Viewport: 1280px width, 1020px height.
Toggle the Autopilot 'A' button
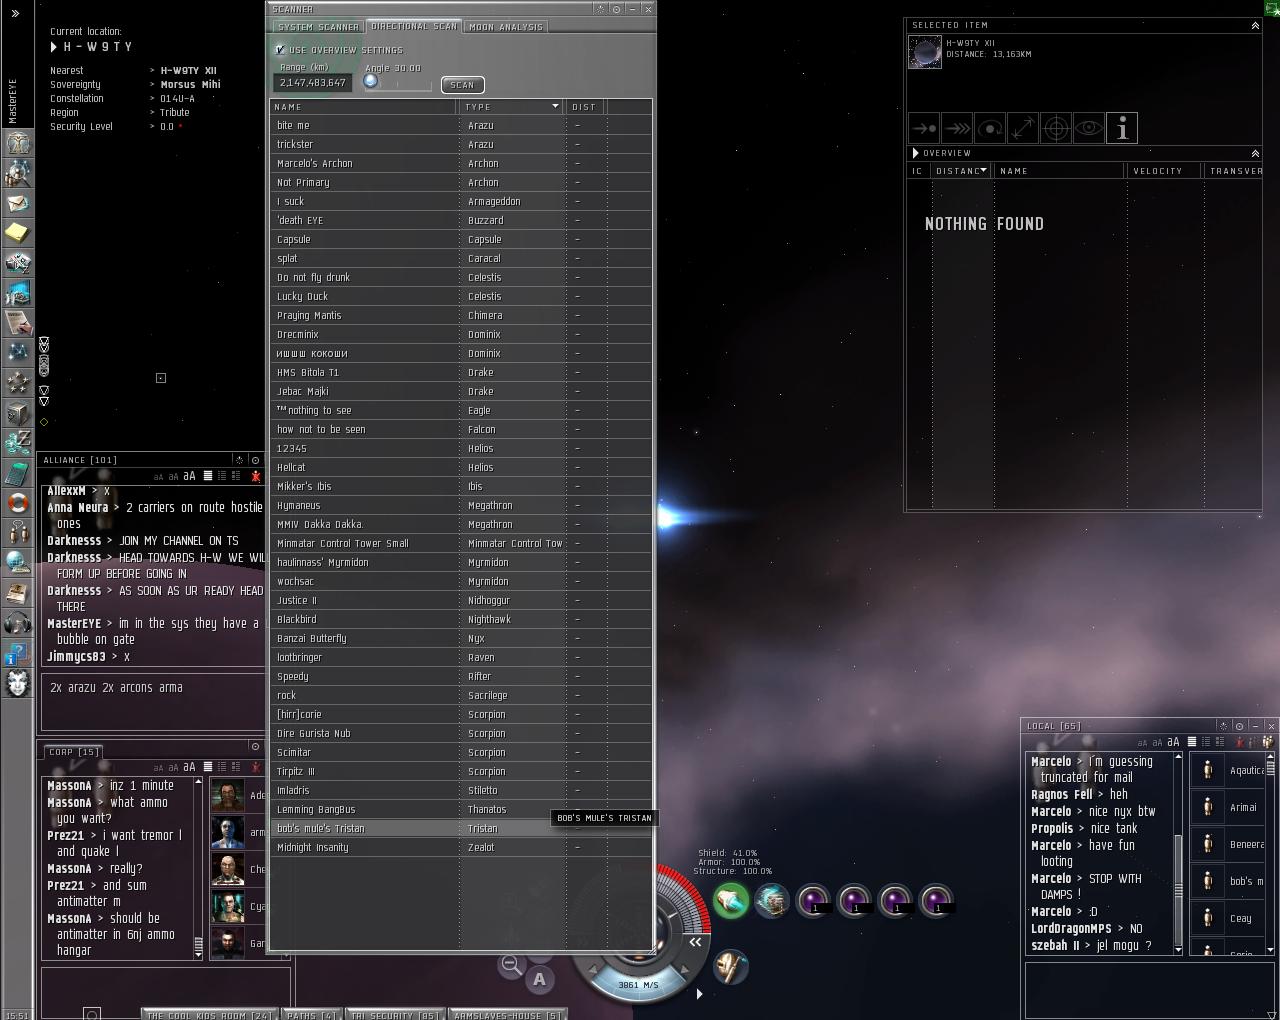pos(539,980)
